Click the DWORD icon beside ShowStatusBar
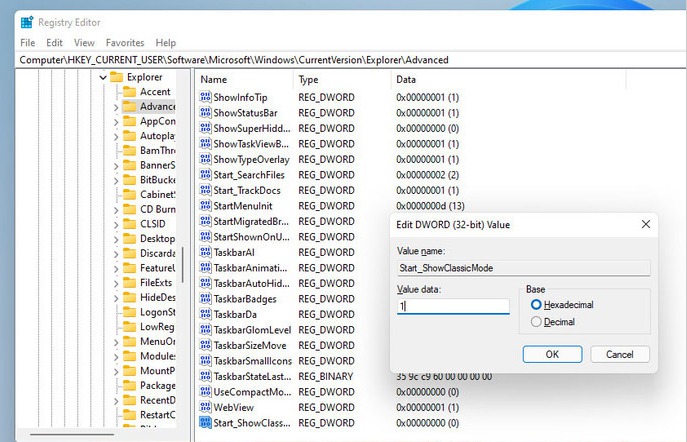The image size is (687, 442). pos(205,113)
